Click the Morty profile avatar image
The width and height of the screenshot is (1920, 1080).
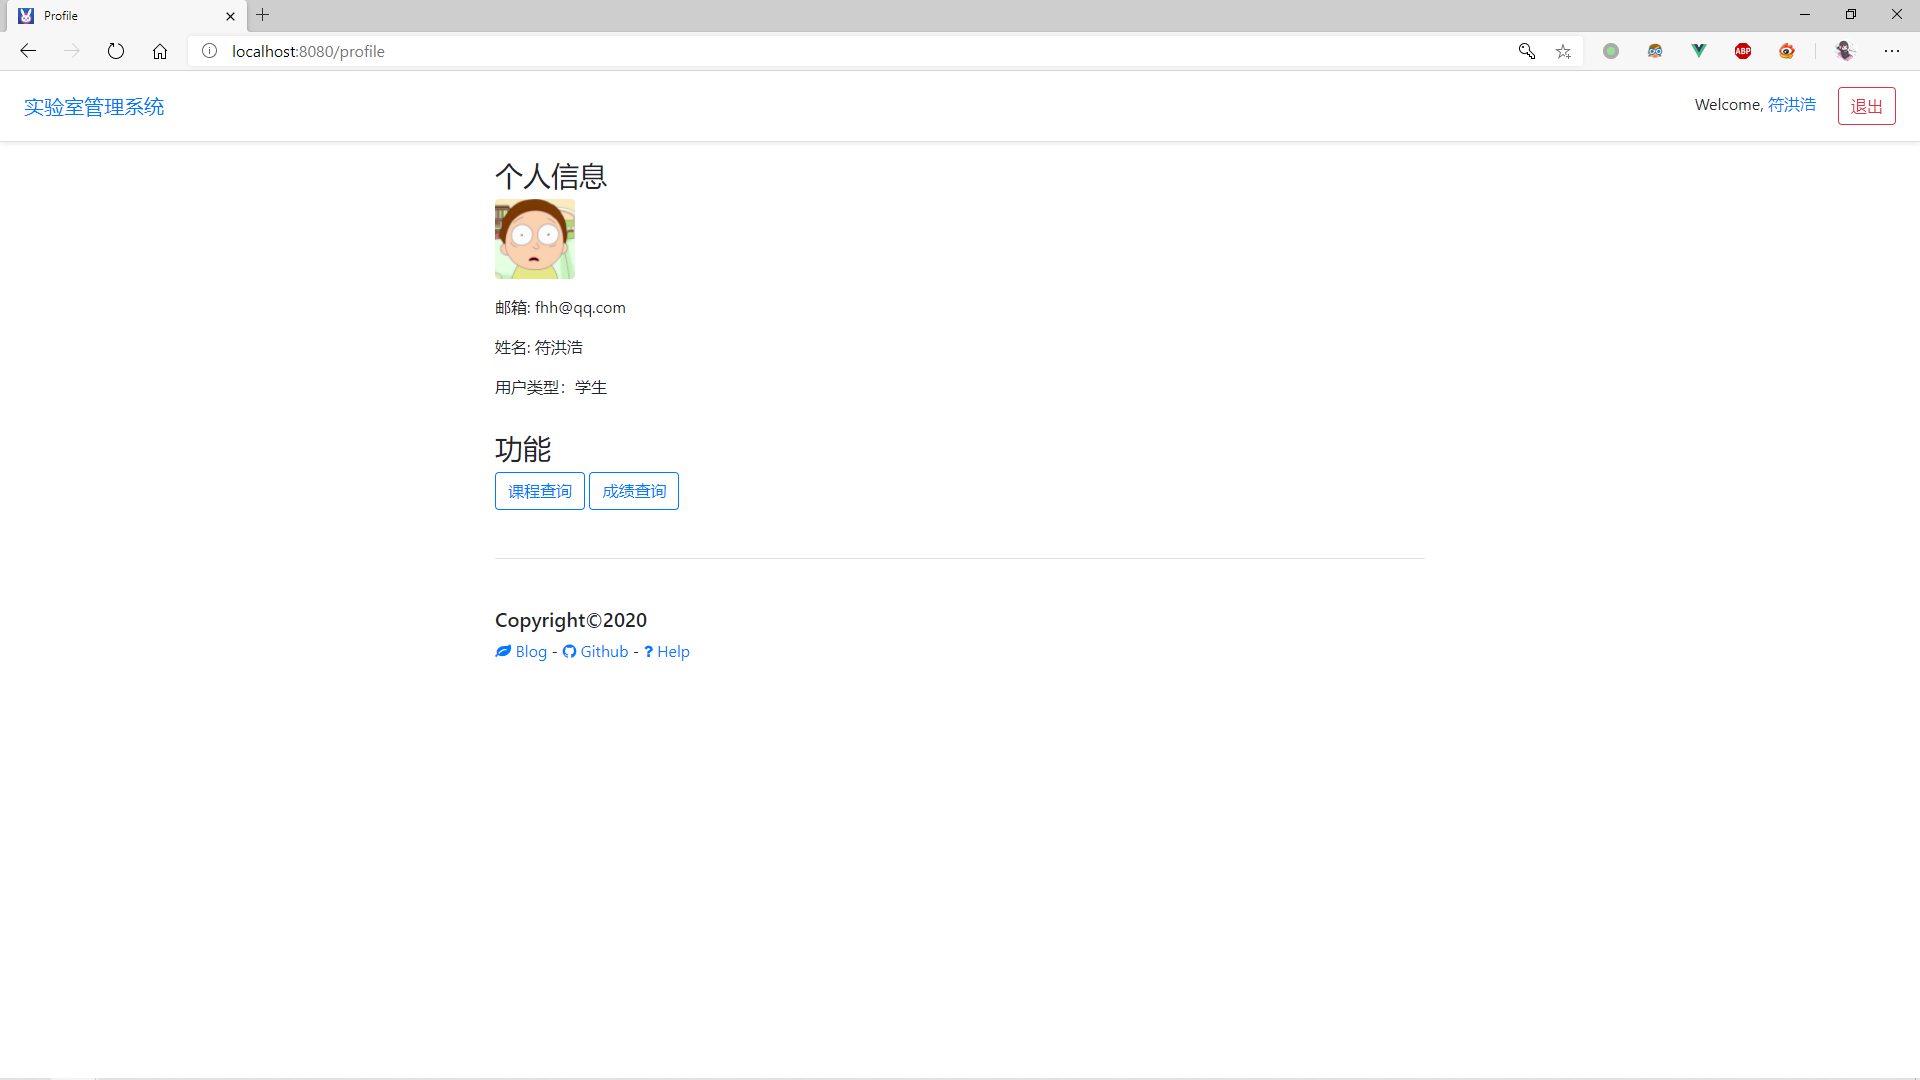(x=534, y=239)
